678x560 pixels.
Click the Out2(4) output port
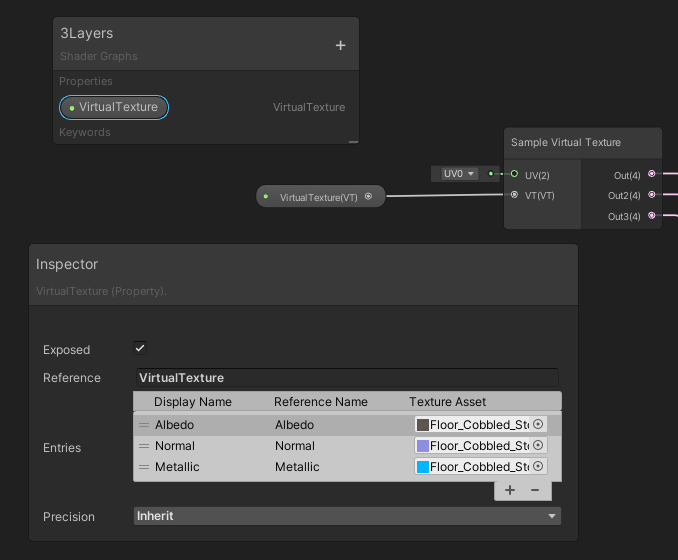[x=652, y=195]
